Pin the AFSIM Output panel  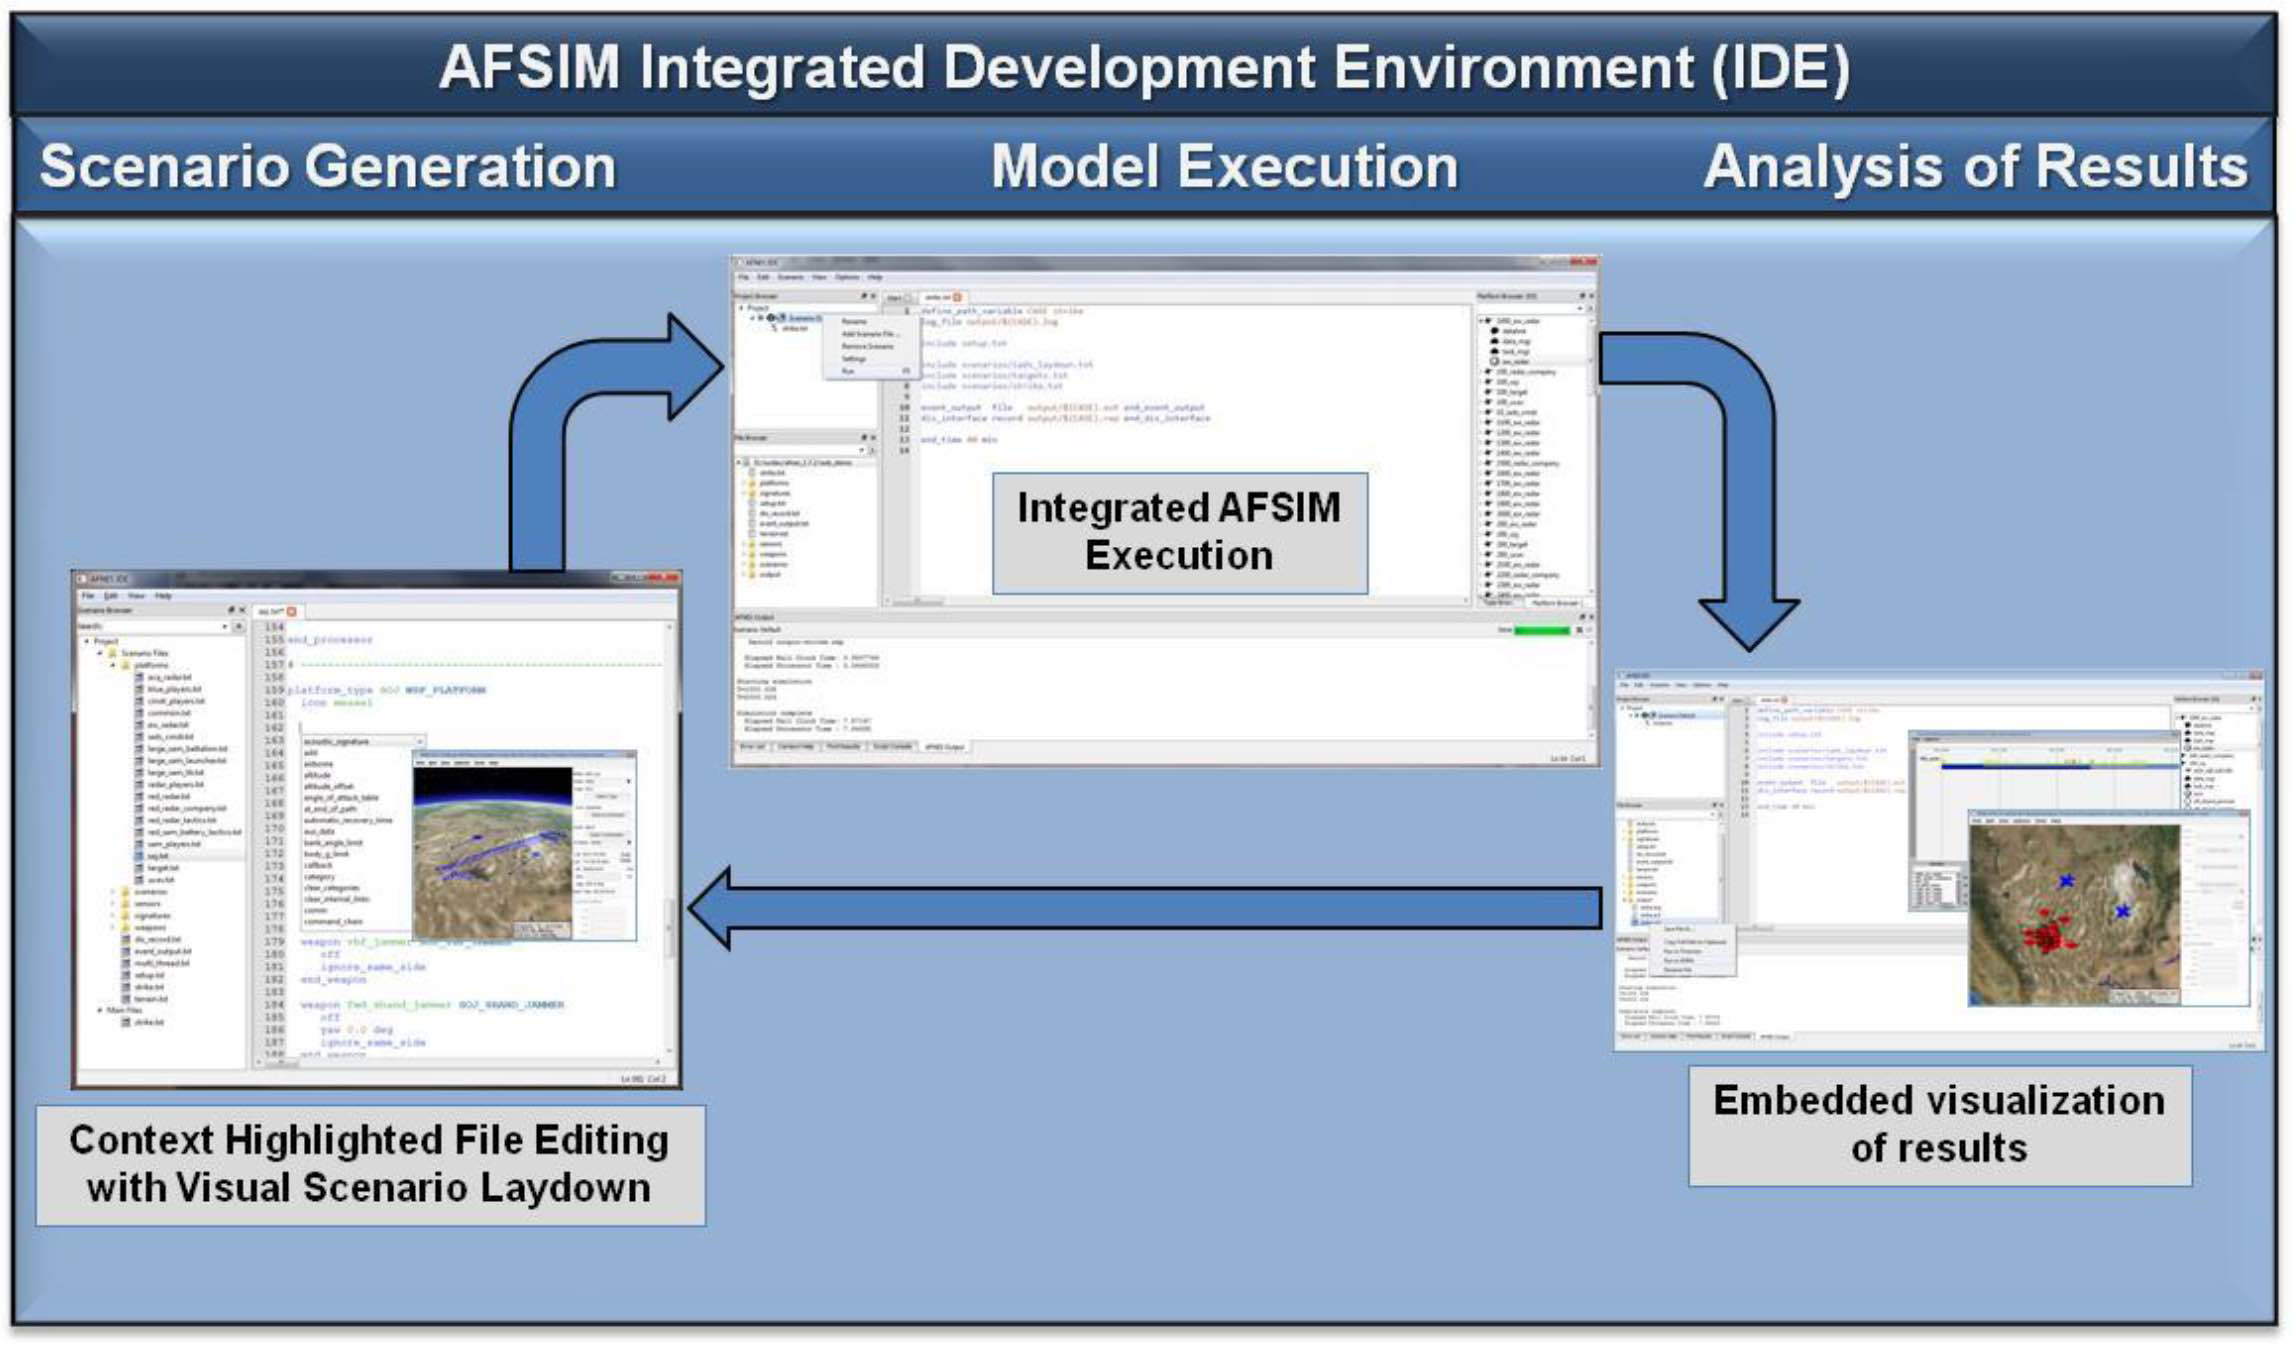click(1582, 617)
